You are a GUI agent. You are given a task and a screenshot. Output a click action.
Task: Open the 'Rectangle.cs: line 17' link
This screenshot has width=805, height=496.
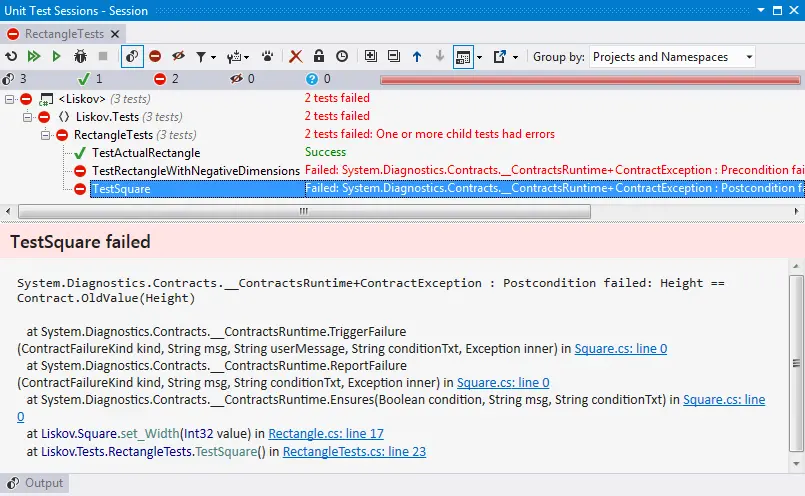(326, 433)
